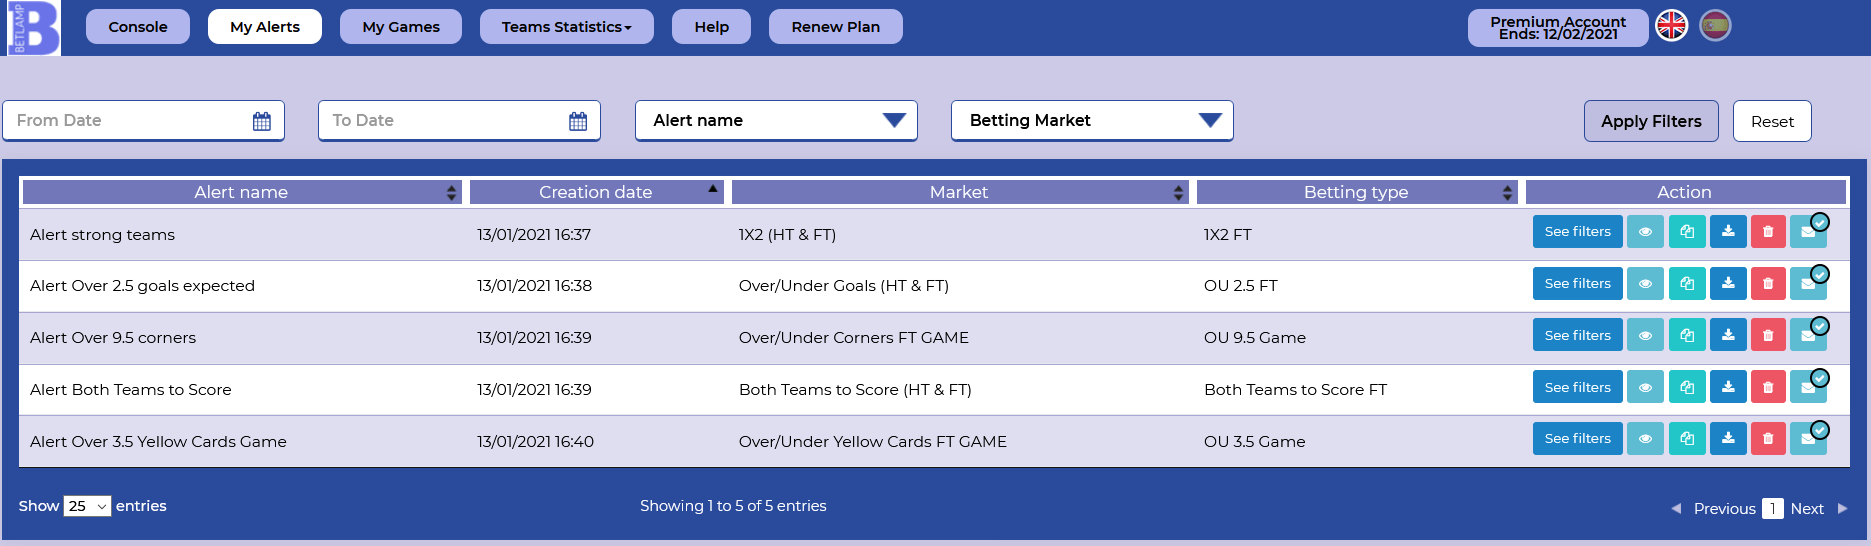Switch language to English with UK flag
Screen dimensions: 1871x546
pyautogui.click(x=1671, y=26)
